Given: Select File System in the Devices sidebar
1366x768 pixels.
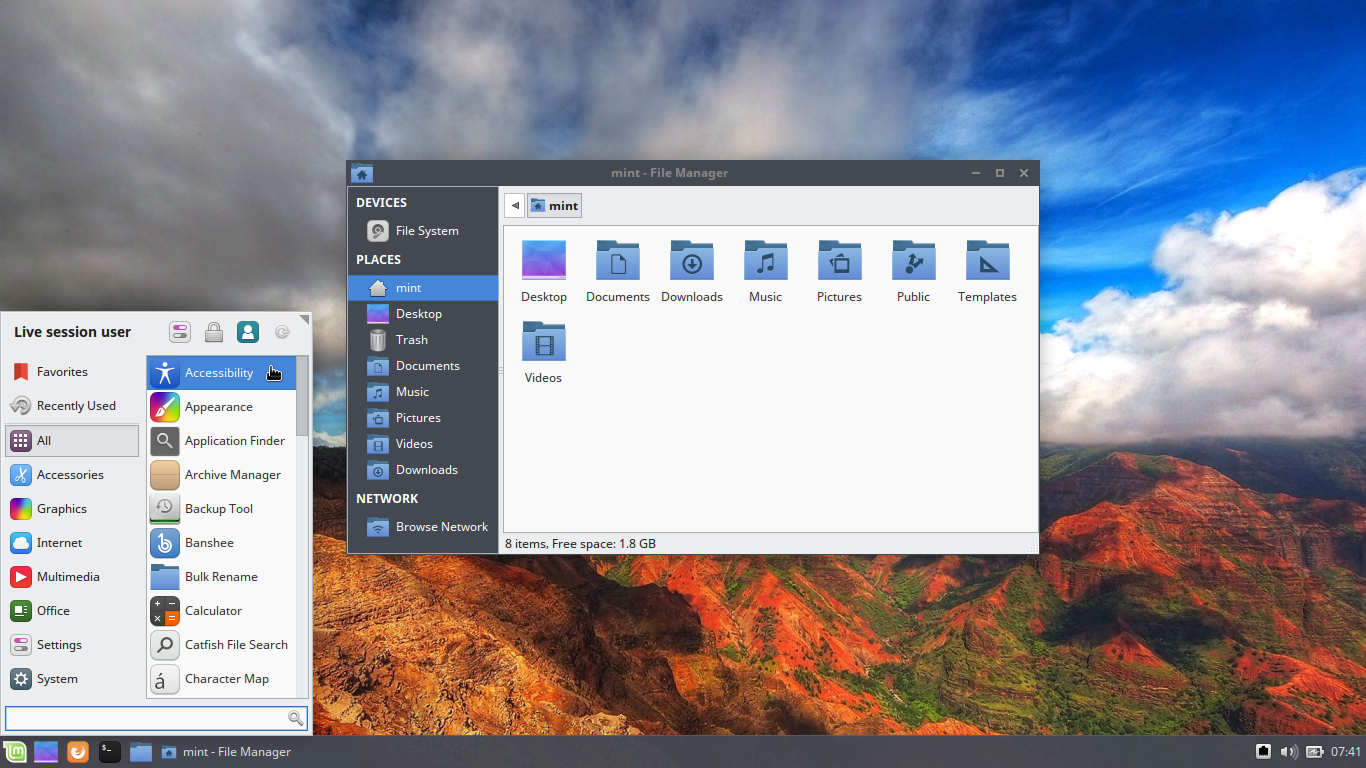Looking at the screenshot, I should pos(423,231).
